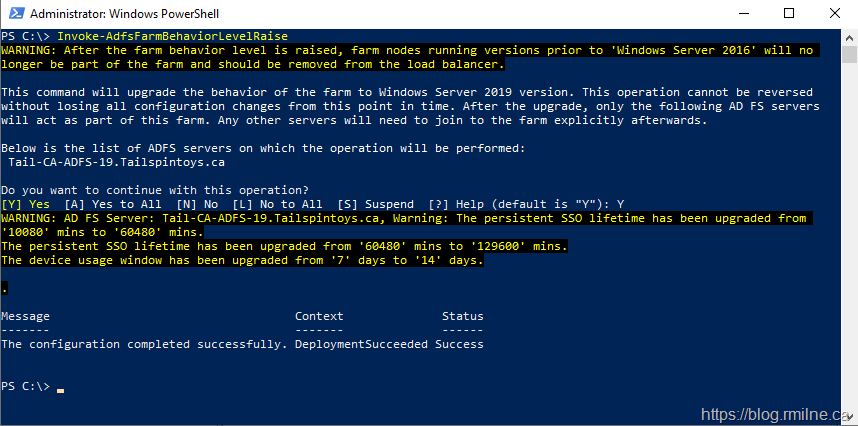Minimize the PowerShell window
The width and height of the screenshot is (858, 426).
pos(743,14)
